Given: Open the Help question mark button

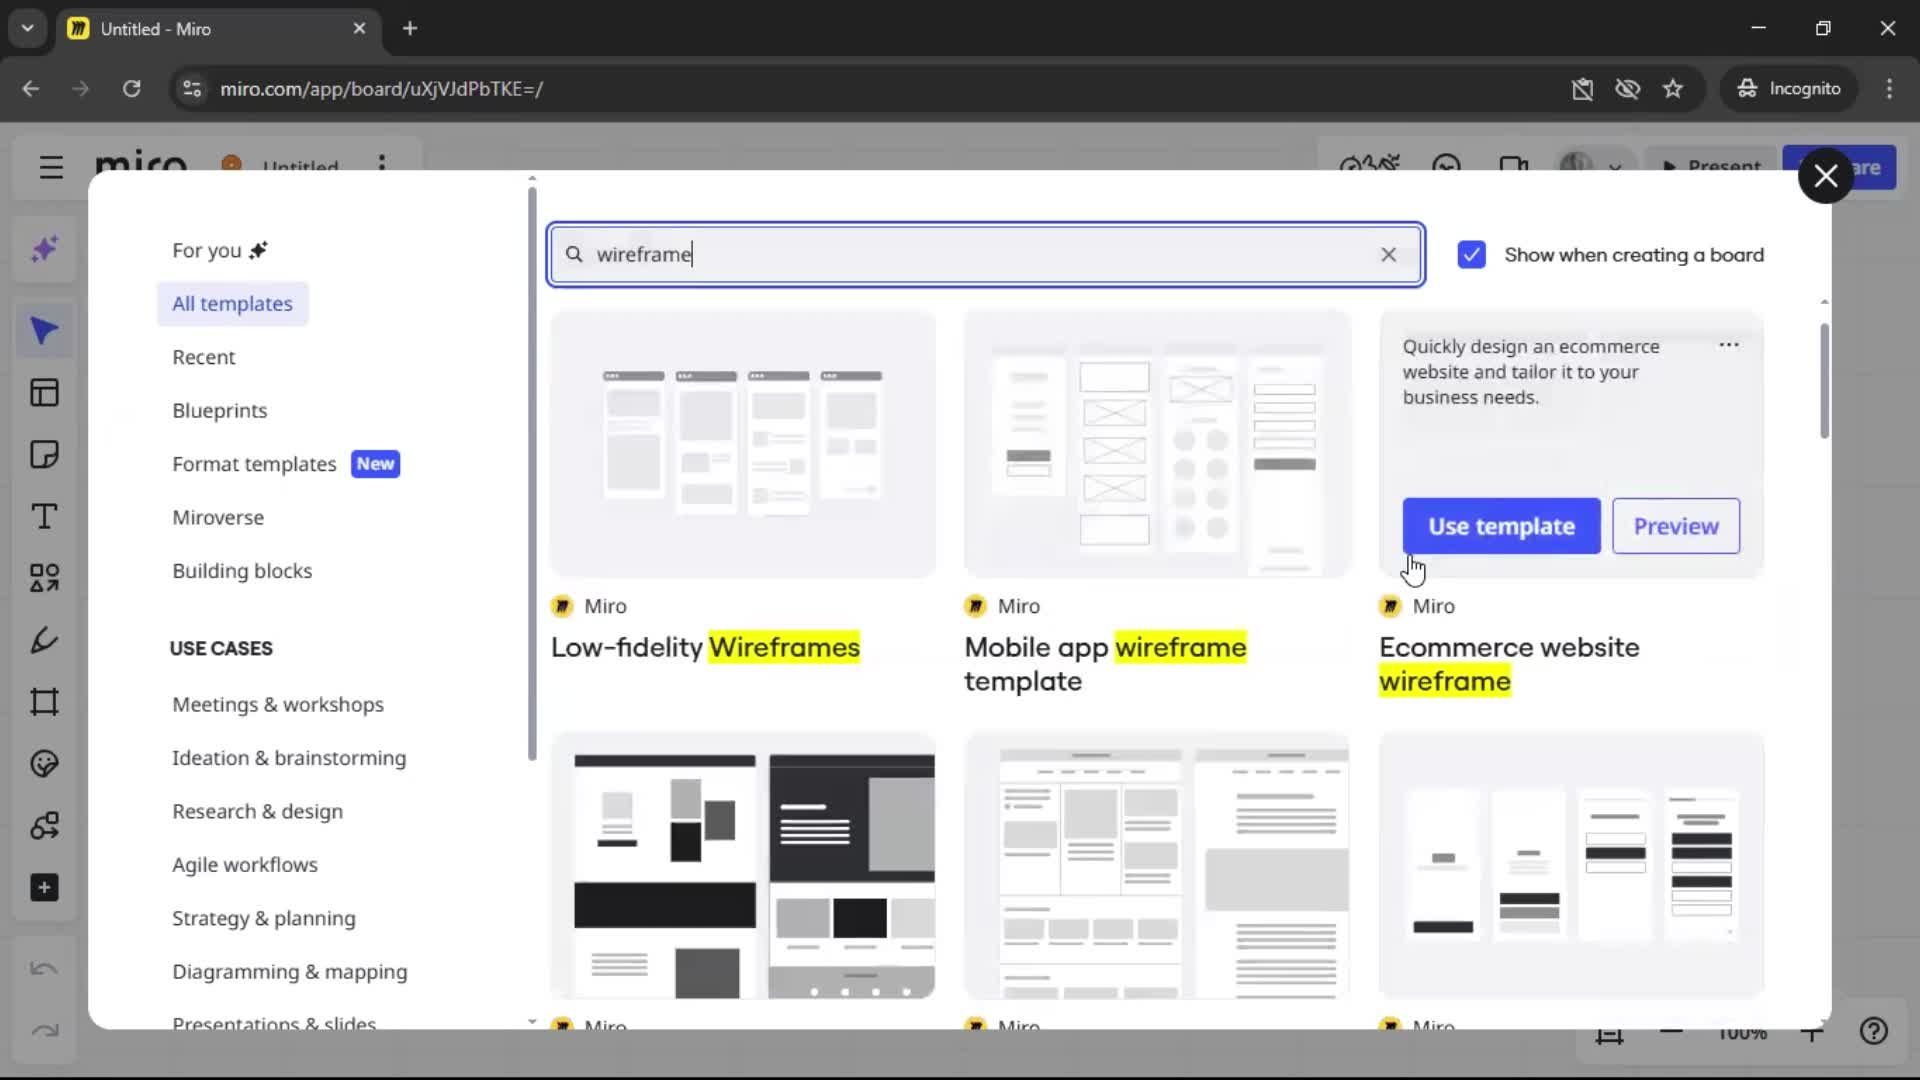Looking at the screenshot, I should click(x=1874, y=1031).
